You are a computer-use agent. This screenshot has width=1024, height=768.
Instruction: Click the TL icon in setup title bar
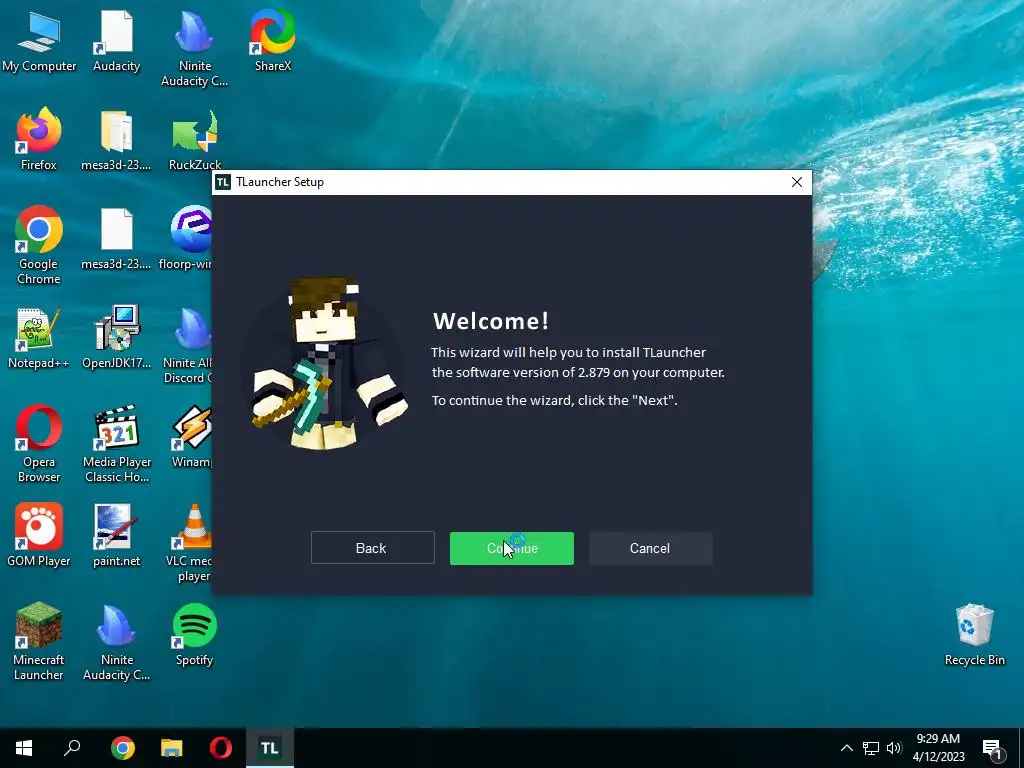coord(223,182)
